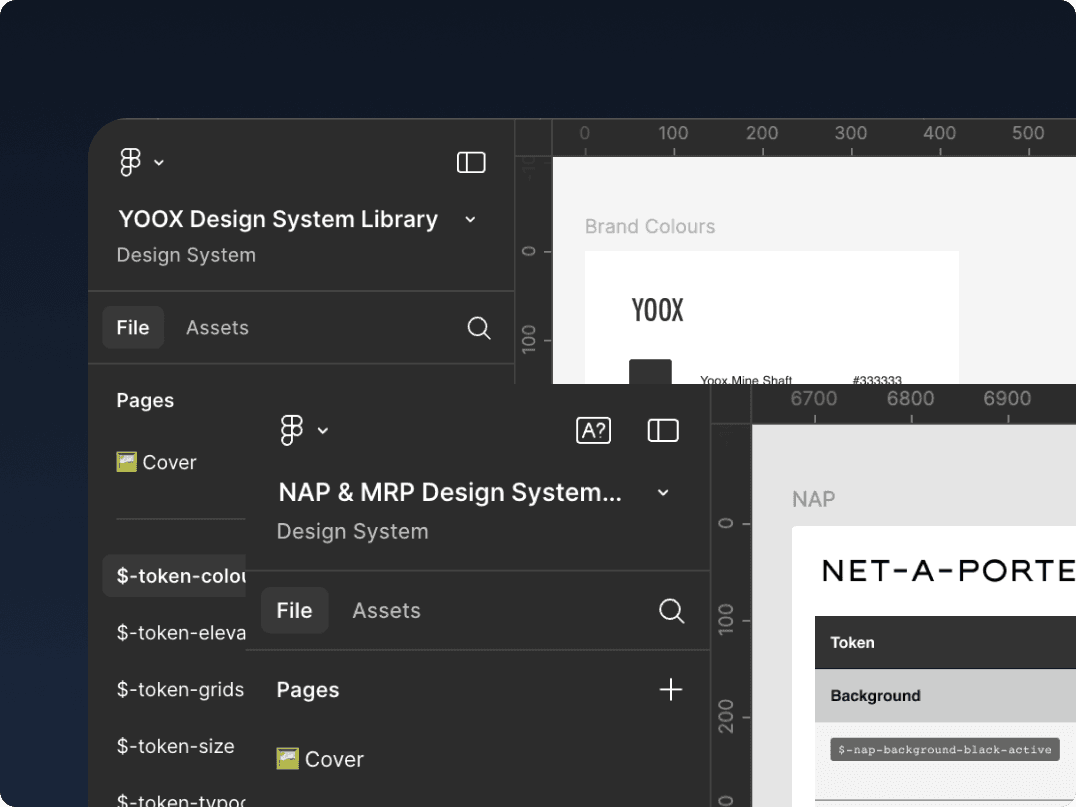The width and height of the screenshot is (1076, 807).
Task: Expand Figma menu chevron in YOOX window
Action: [x=159, y=163]
